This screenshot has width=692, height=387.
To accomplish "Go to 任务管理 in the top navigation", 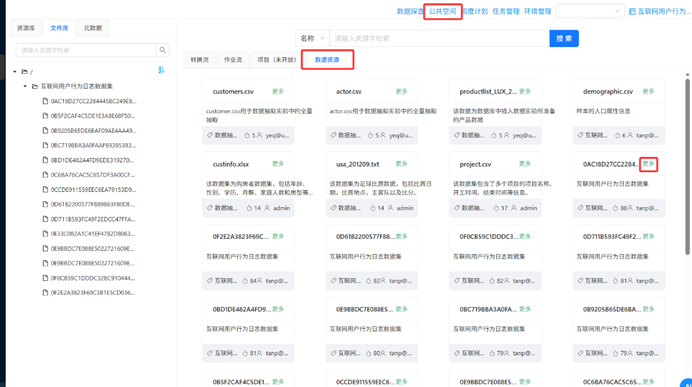I will tap(506, 11).
